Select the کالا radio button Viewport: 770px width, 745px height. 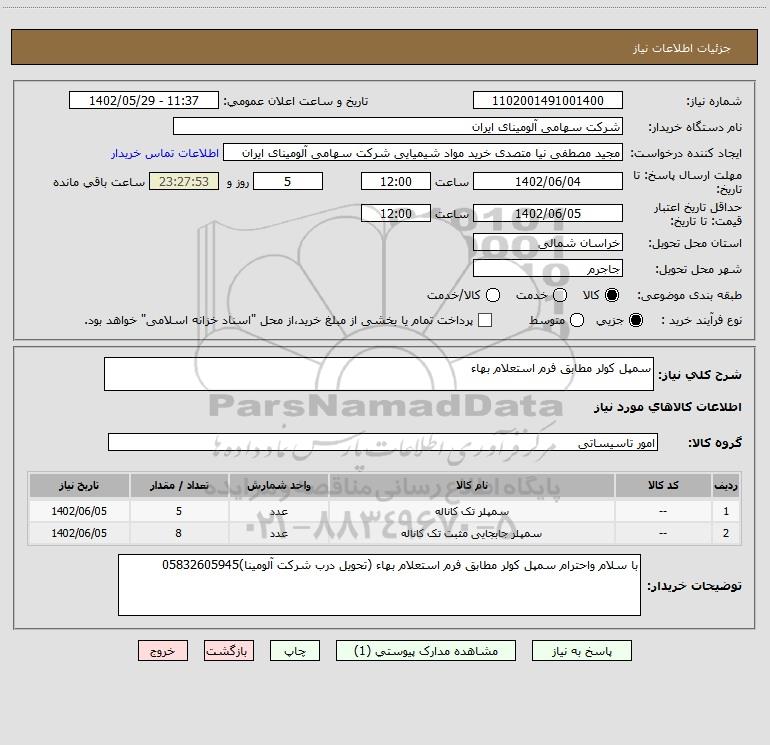pos(612,295)
